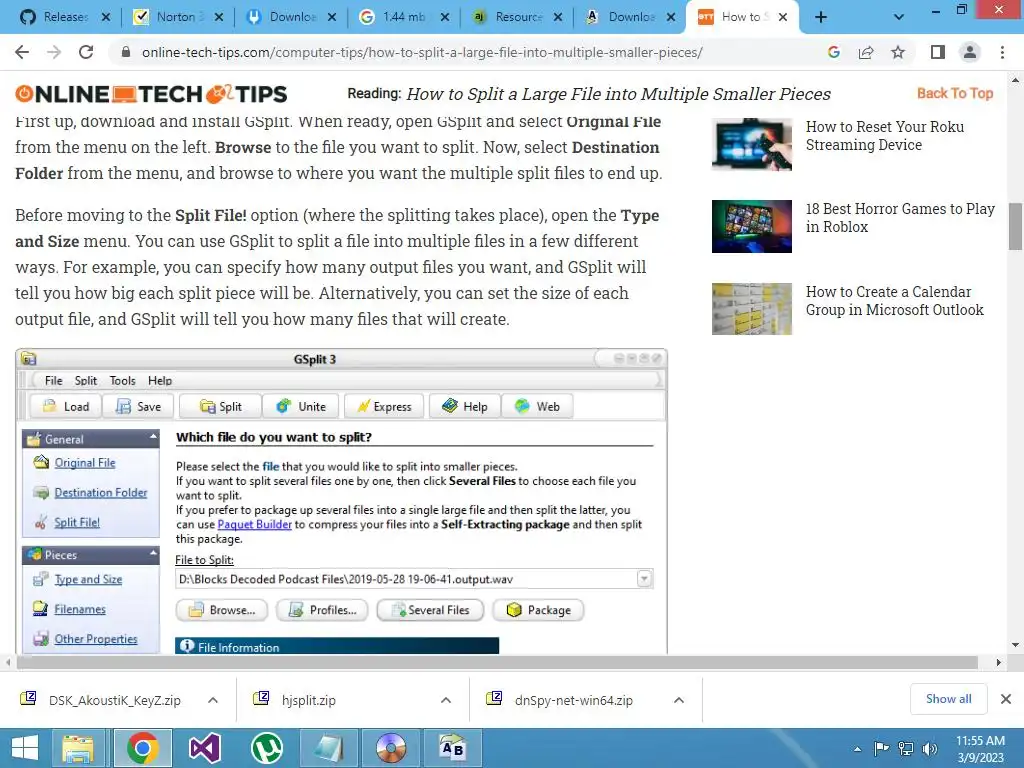Open Visual Studio from taskbar
This screenshot has width=1024, height=768.
pyautogui.click(x=205, y=748)
